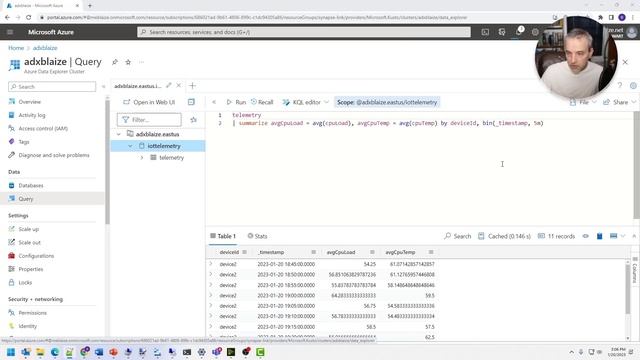Open File Explorer from the taskbar
This screenshot has height=360, width=640.
pyautogui.click(x=40, y=352)
